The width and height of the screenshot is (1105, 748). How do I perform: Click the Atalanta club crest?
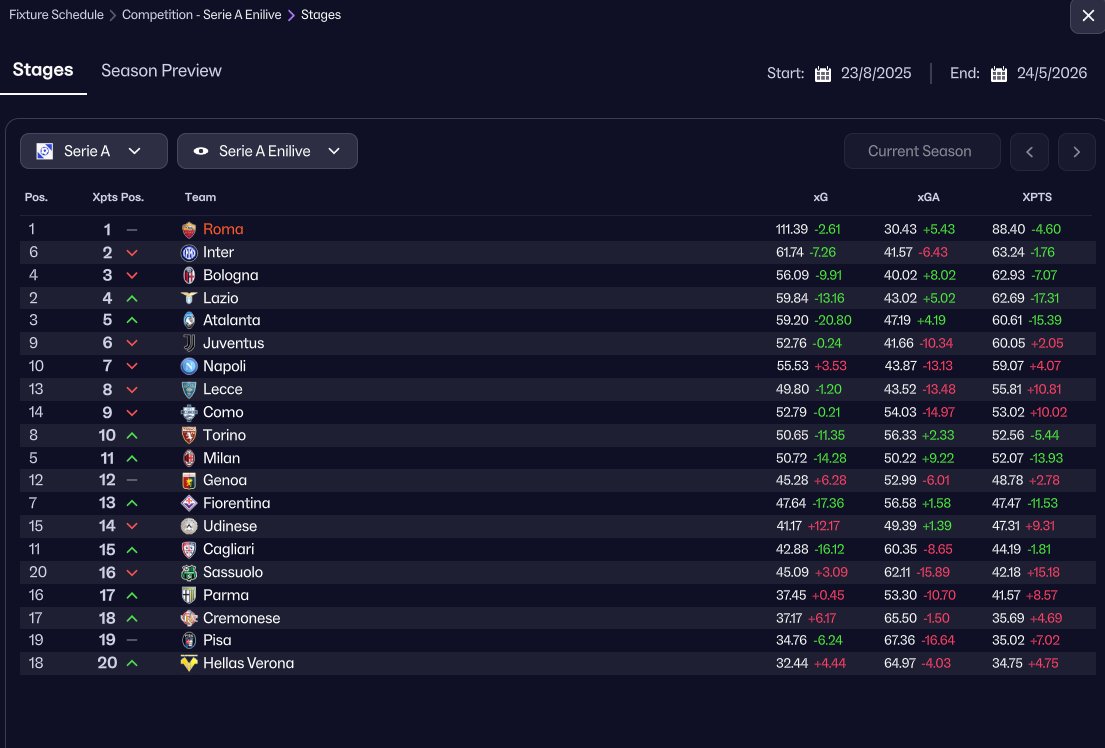[x=189, y=320]
